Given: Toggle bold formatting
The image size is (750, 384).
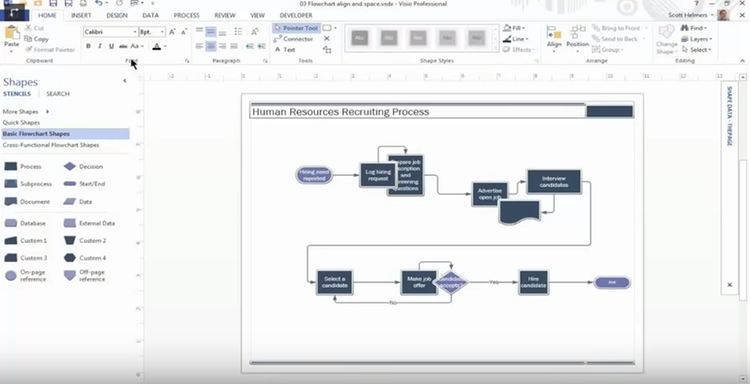Looking at the screenshot, I should coord(88,46).
